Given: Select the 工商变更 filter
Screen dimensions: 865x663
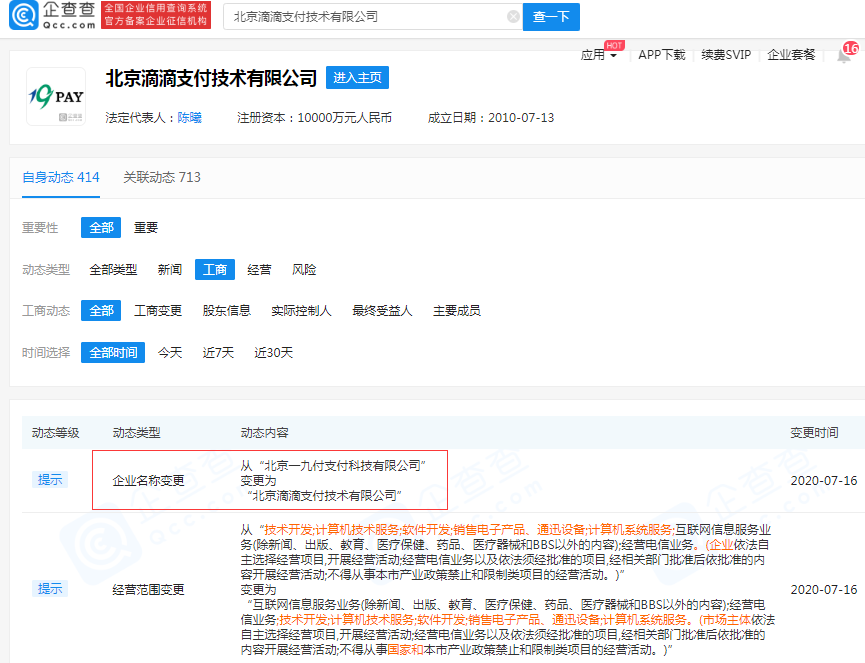Looking at the screenshot, I should [158, 311].
